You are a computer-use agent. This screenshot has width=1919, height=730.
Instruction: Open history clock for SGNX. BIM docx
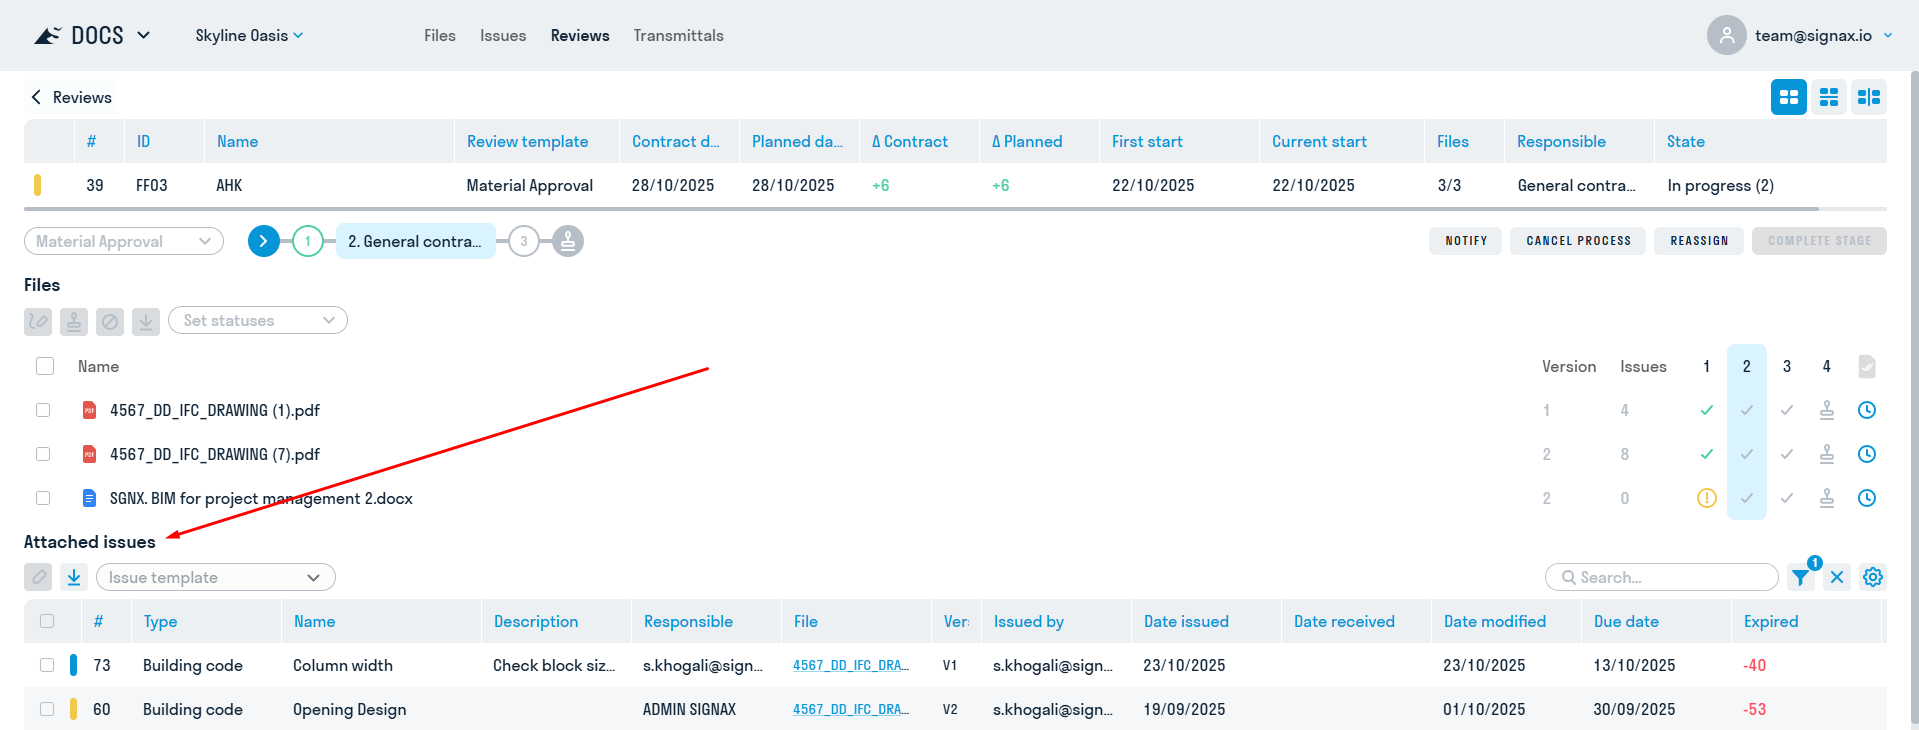click(1866, 498)
